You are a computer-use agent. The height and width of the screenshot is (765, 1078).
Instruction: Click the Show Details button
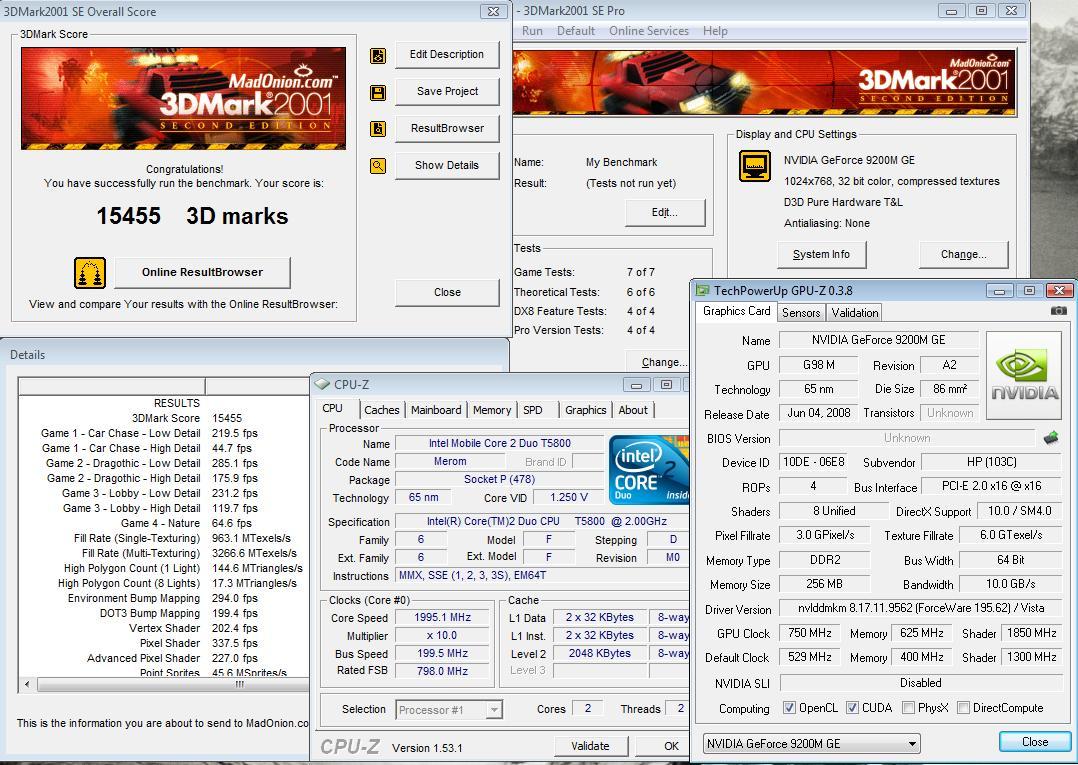coord(447,166)
